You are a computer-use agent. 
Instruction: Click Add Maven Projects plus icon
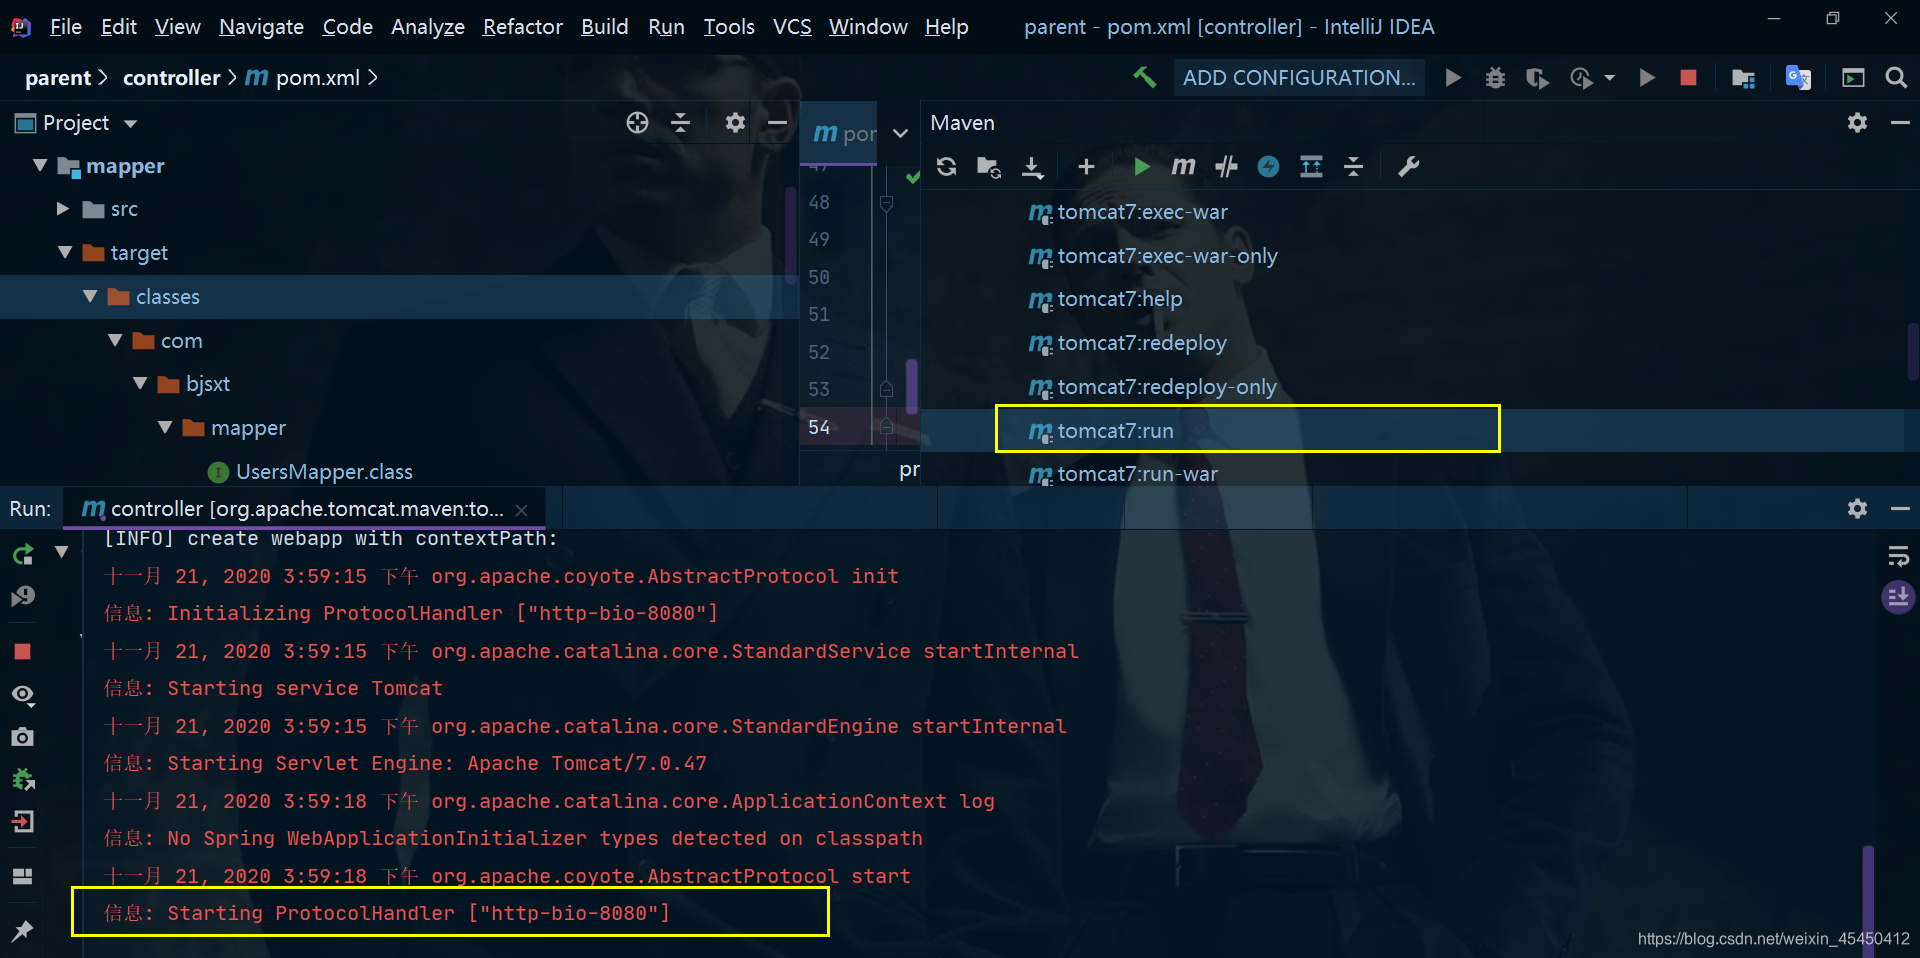(x=1086, y=167)
